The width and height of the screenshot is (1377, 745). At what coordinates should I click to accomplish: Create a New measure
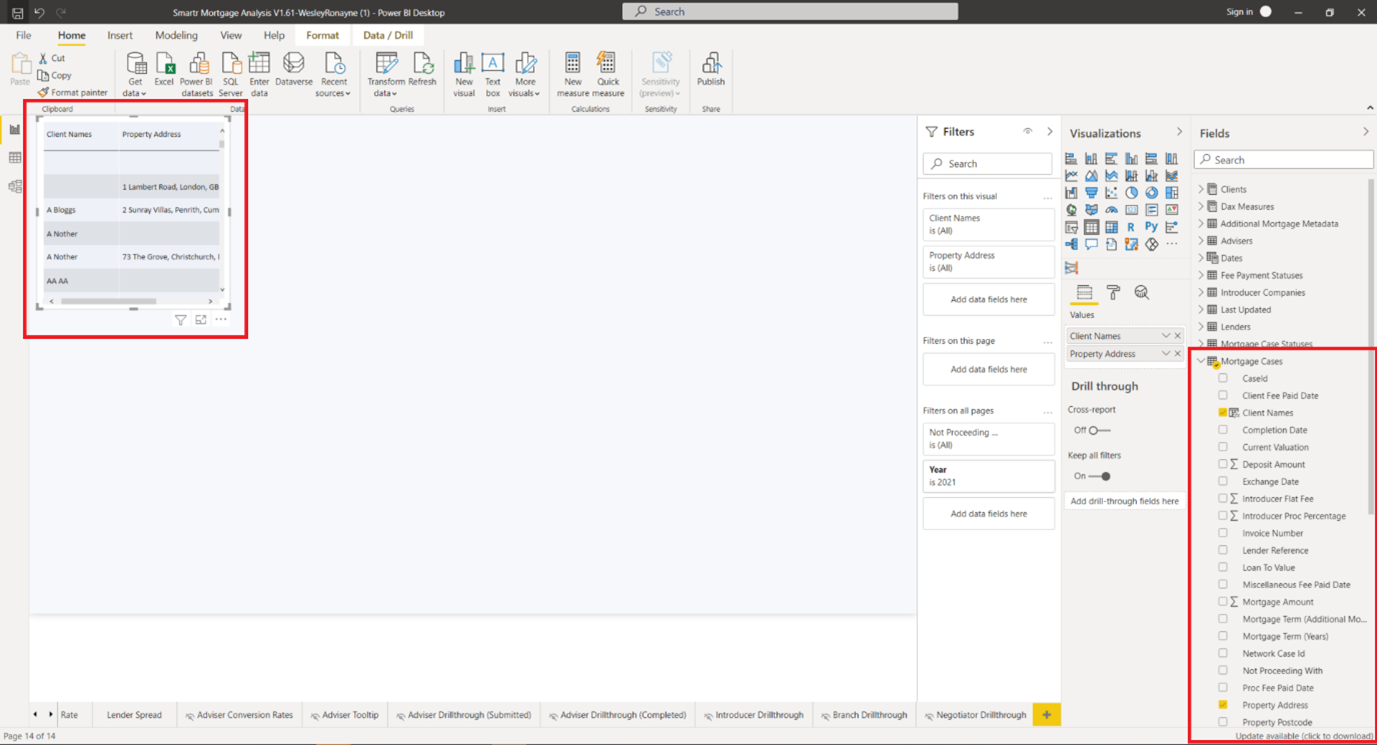point(573,76)
